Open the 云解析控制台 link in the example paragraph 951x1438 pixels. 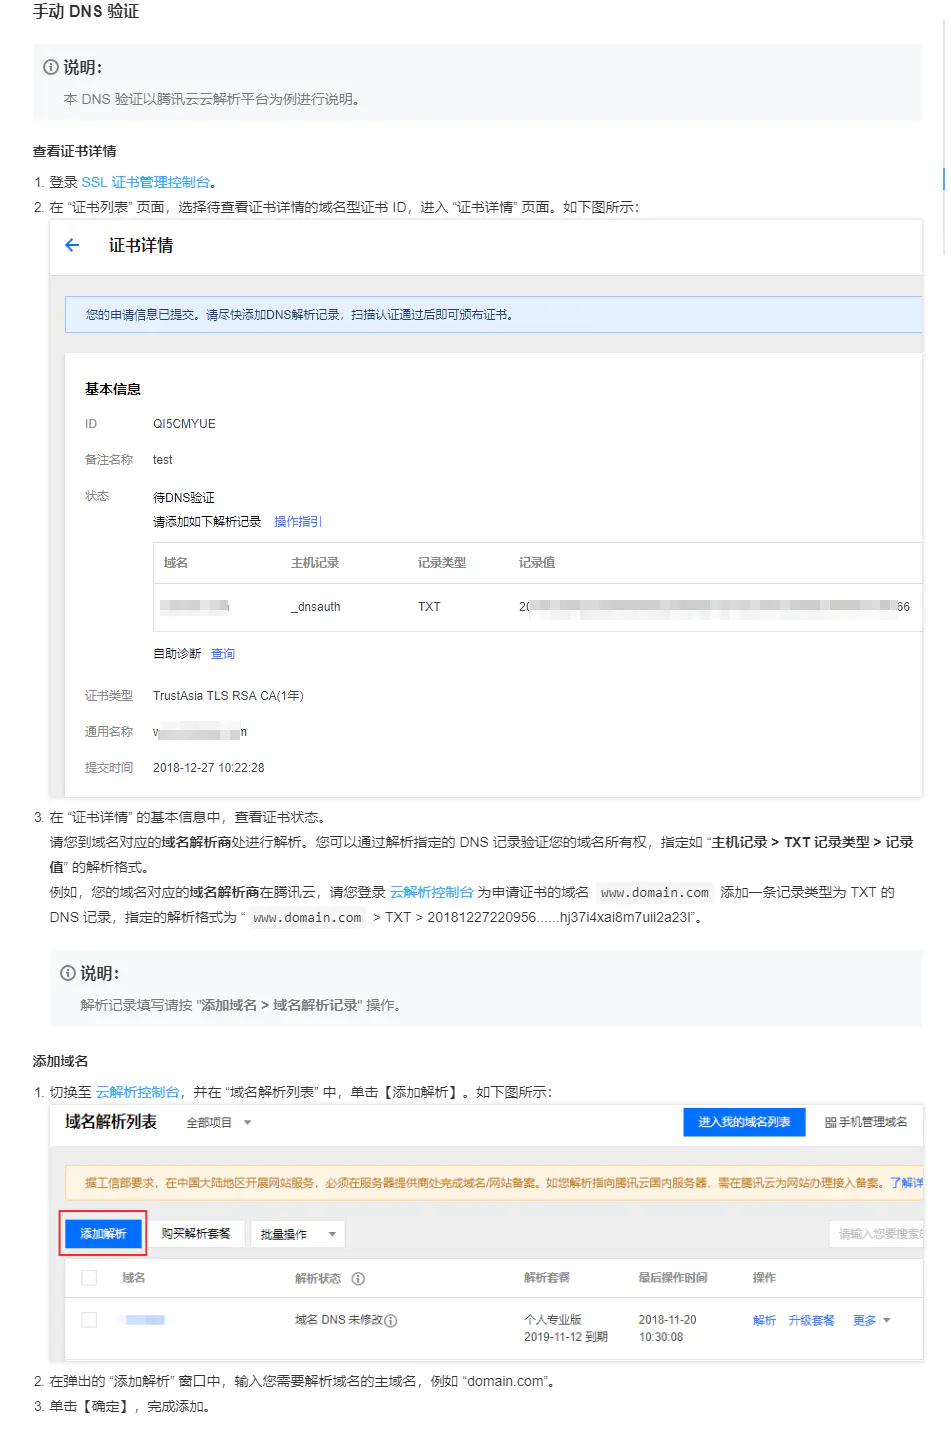click(432, 892)
